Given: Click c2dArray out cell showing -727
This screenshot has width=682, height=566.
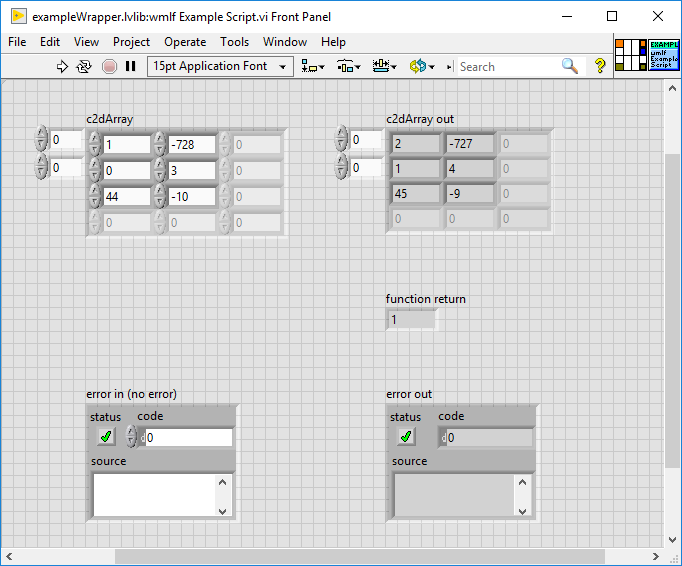Looking at the screenshot, I should click(470, 144).
